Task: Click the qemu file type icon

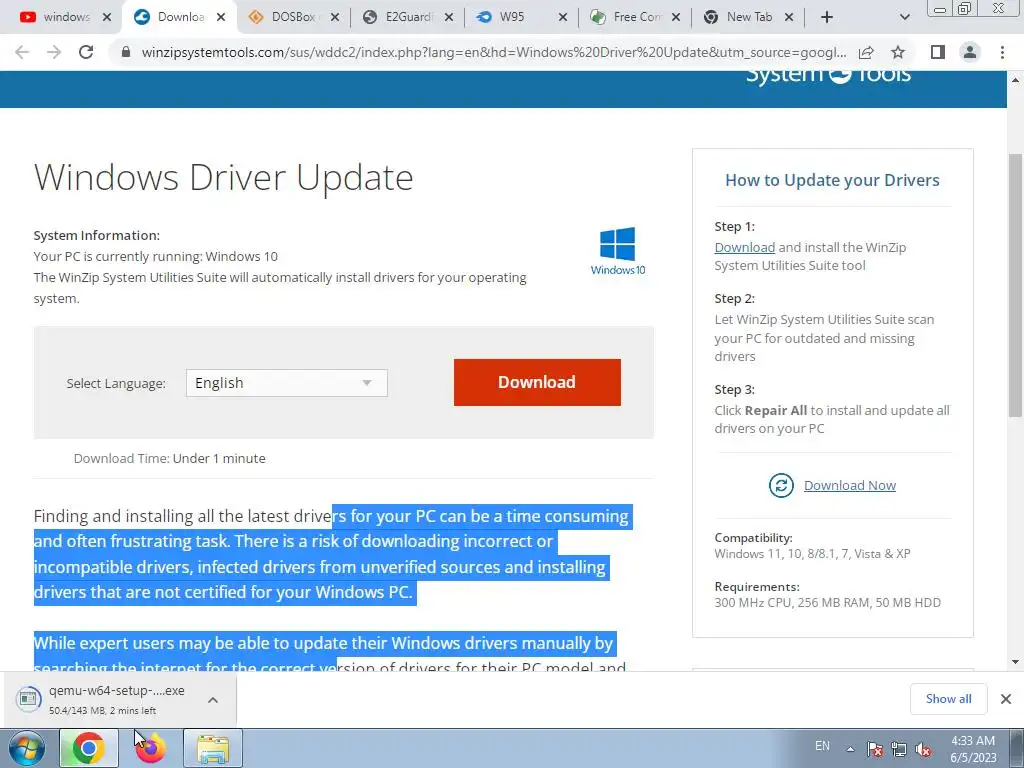Action: point(28,699)
